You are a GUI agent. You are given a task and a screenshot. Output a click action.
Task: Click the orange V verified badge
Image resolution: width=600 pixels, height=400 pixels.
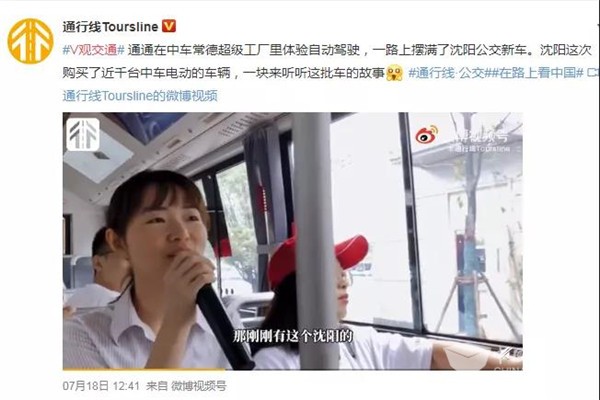coord(169,26)
